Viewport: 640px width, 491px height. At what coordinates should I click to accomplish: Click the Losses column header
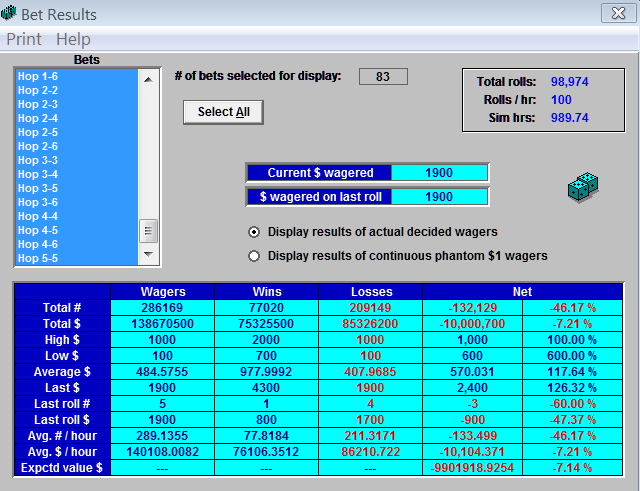pyautogui.click(x=371, y=292)
